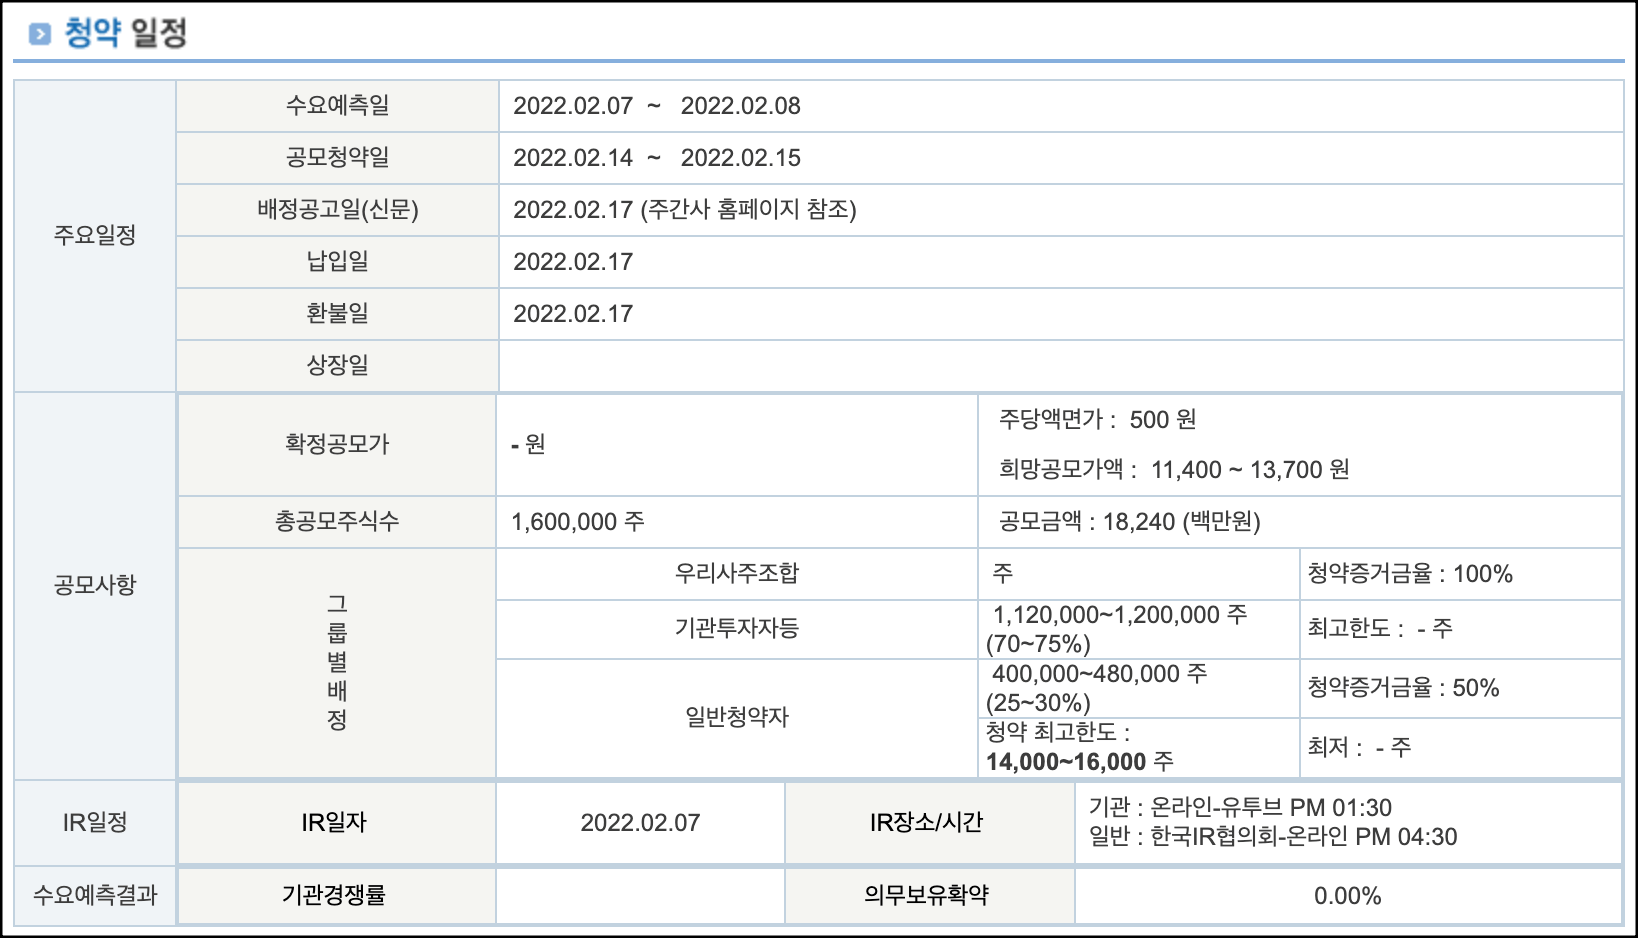Click 최고한도 : - 주 text
The width and height of the screenshot is (1638, 938).
1380,628
